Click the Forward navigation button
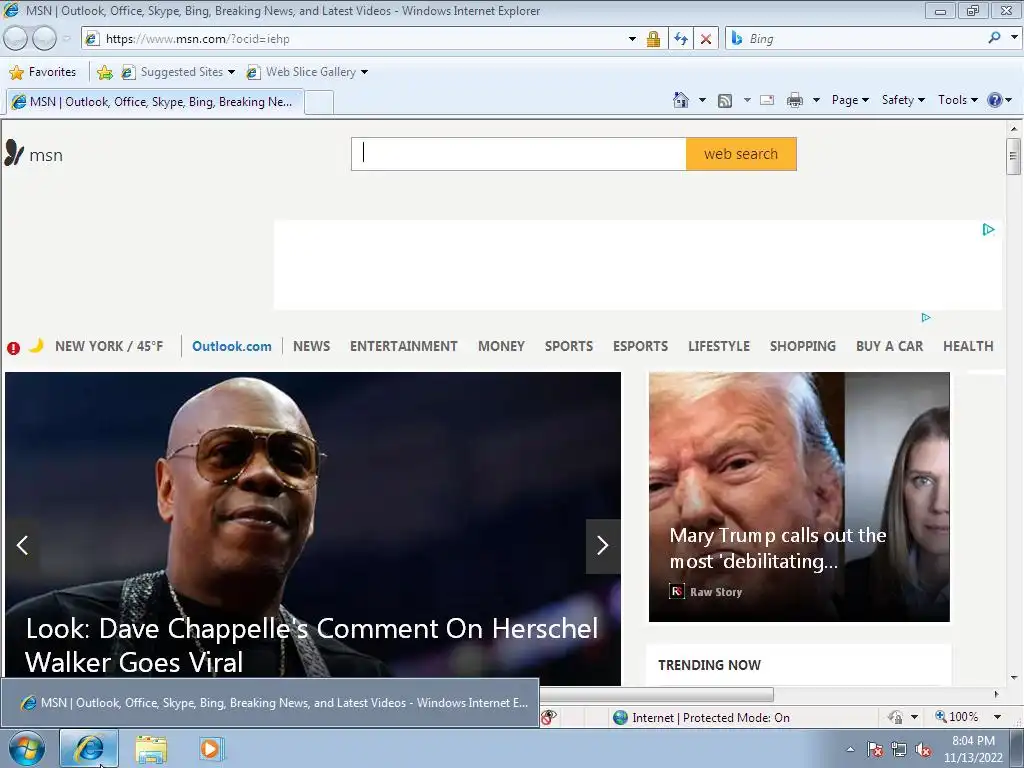 tap(44, 39)
